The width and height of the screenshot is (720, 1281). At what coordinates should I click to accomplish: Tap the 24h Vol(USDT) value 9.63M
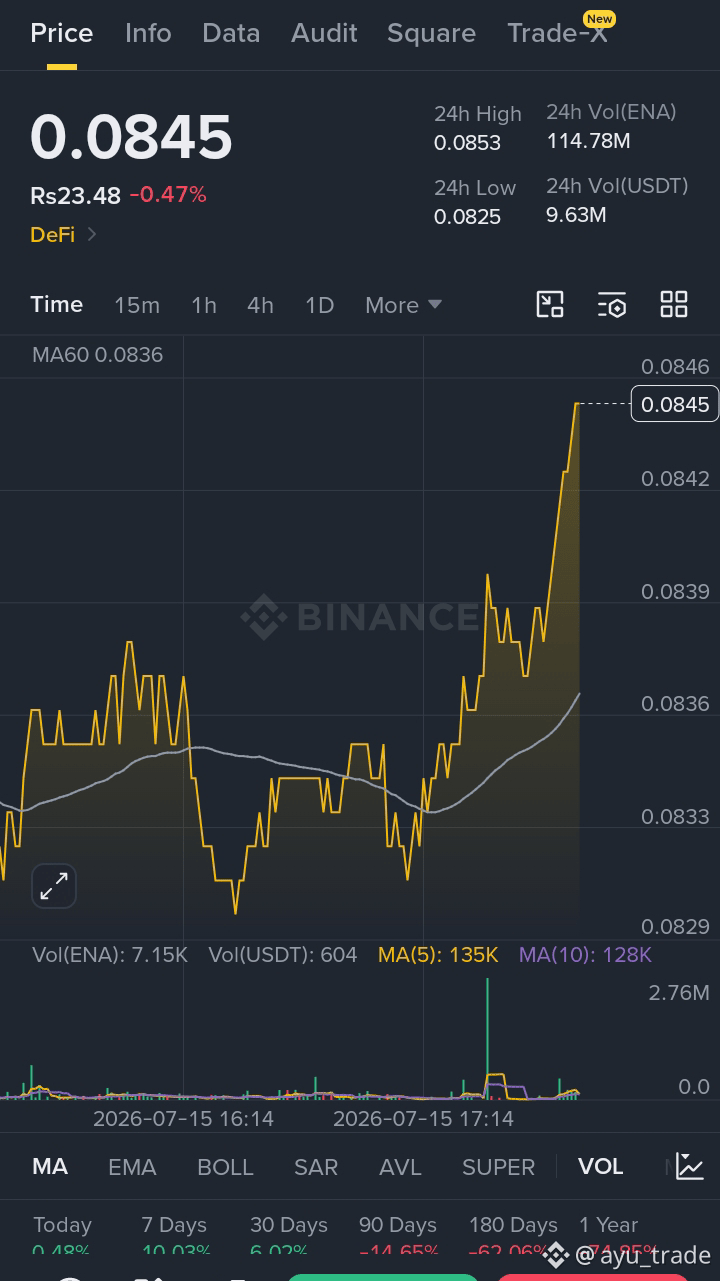click(x=576, y=214)
